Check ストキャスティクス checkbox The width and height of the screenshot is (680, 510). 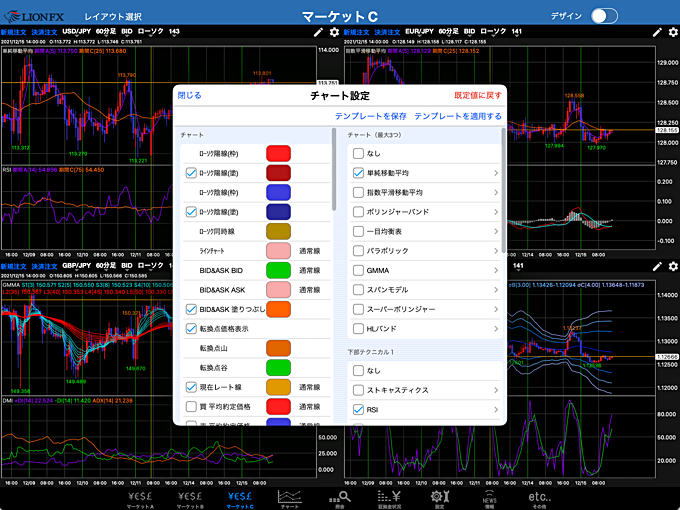358,390
